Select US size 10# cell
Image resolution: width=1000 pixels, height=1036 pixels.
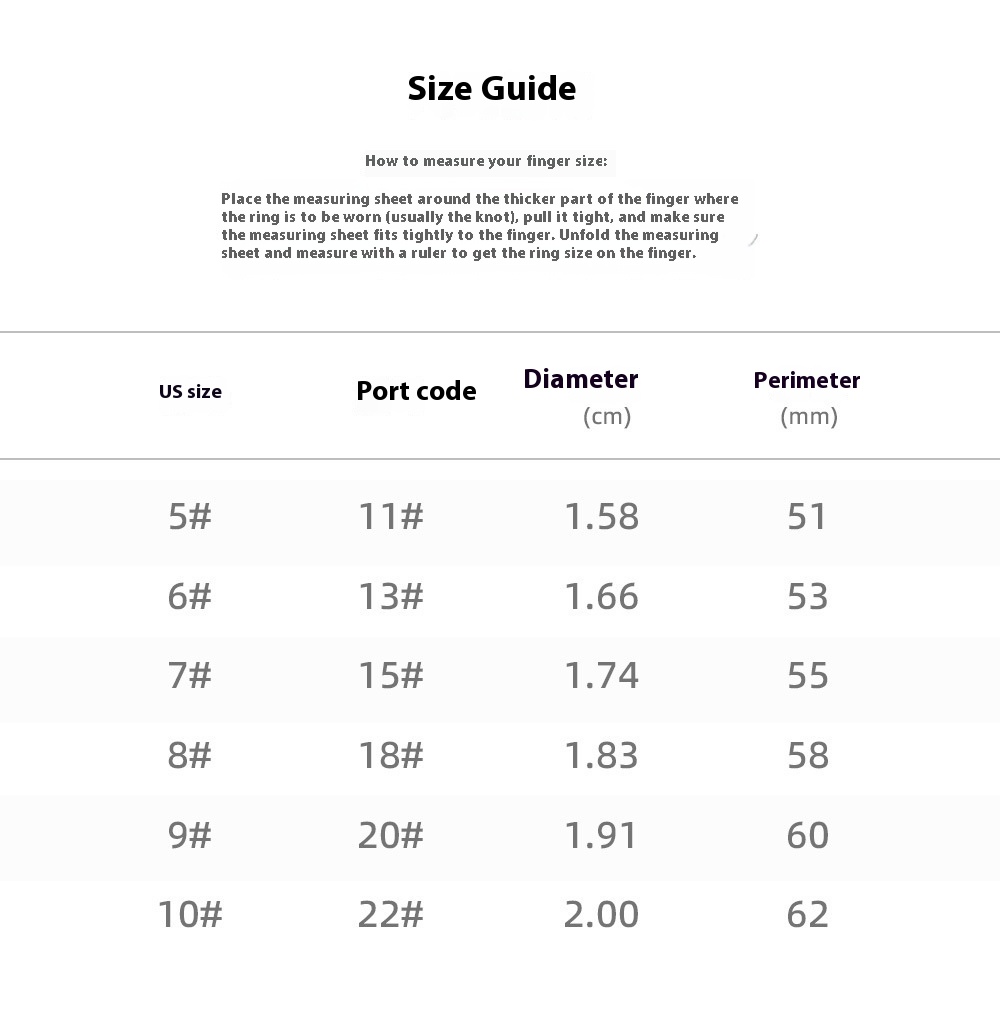click(190, 914)
